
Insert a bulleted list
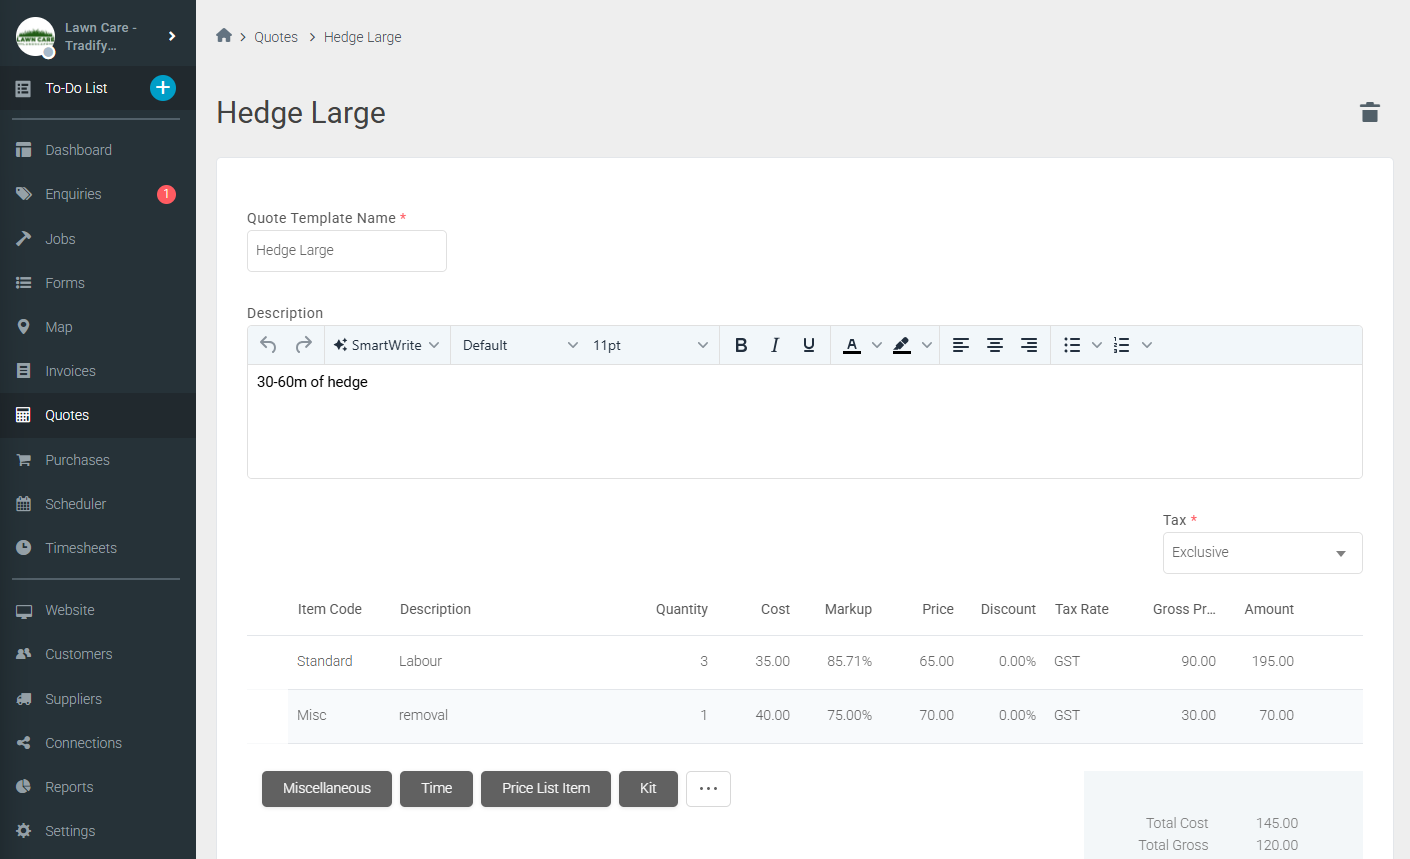(x=1072, y=345)
